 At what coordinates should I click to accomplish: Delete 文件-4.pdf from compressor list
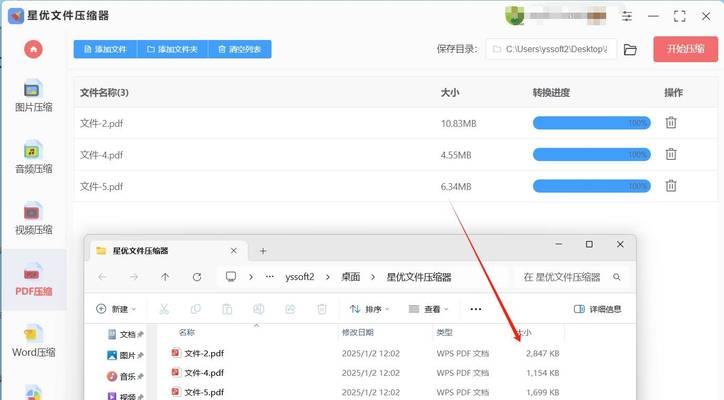click(x=671, y=154)
